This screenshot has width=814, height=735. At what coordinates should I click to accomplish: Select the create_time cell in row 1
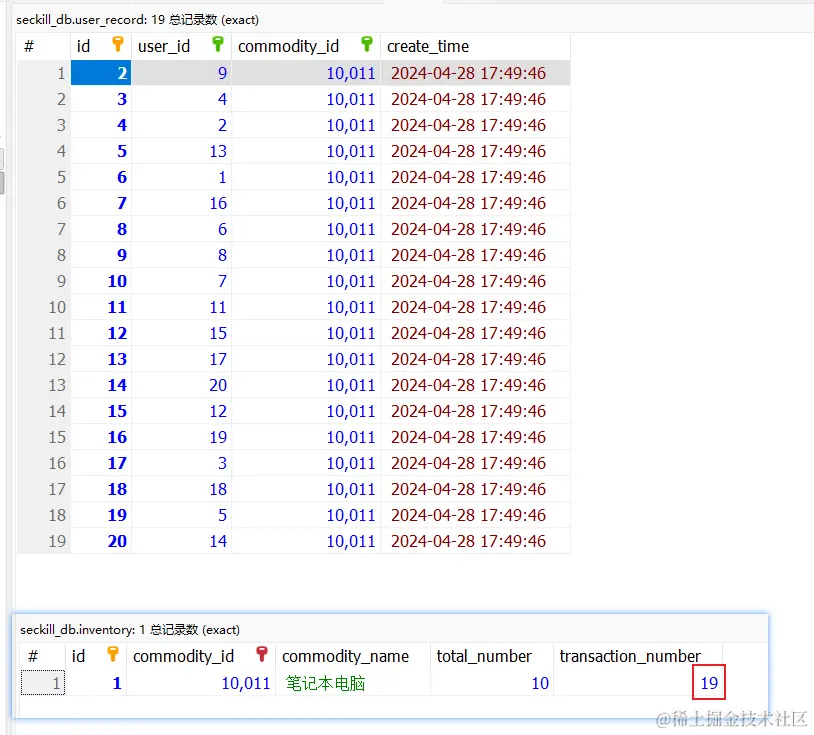click(476, 73)
